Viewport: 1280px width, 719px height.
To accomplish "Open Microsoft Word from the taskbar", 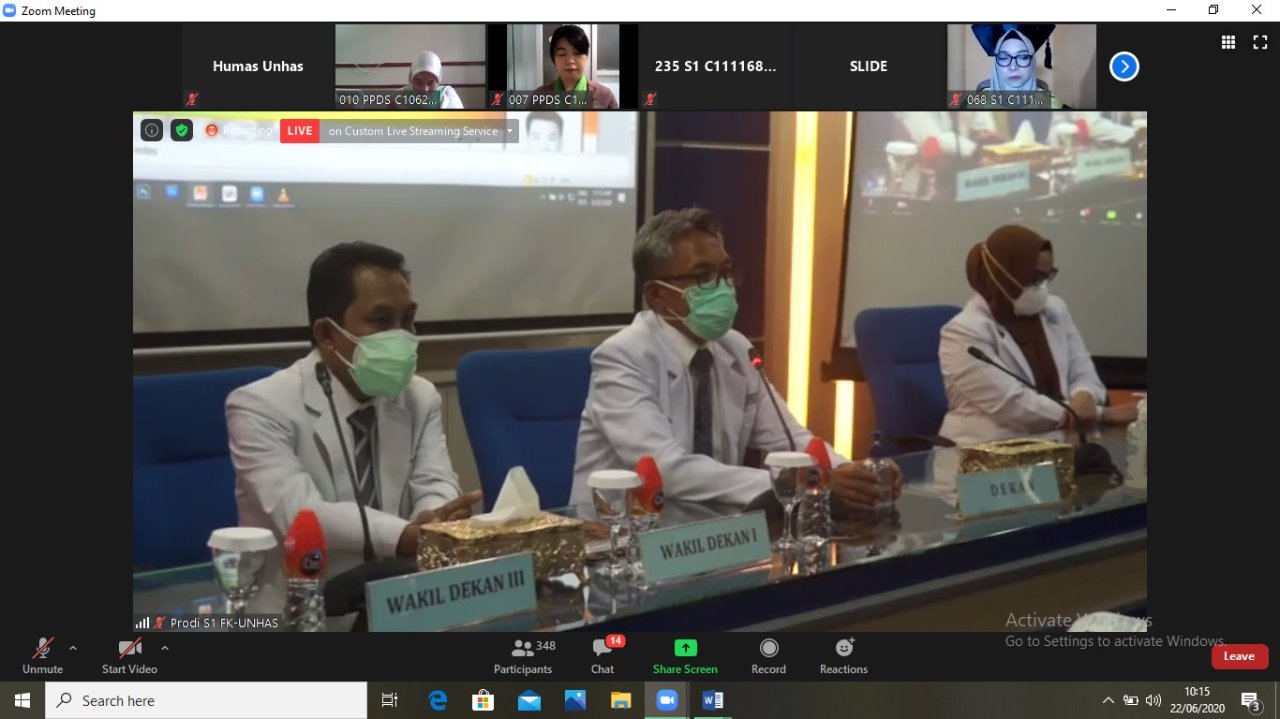I will 713,701.
